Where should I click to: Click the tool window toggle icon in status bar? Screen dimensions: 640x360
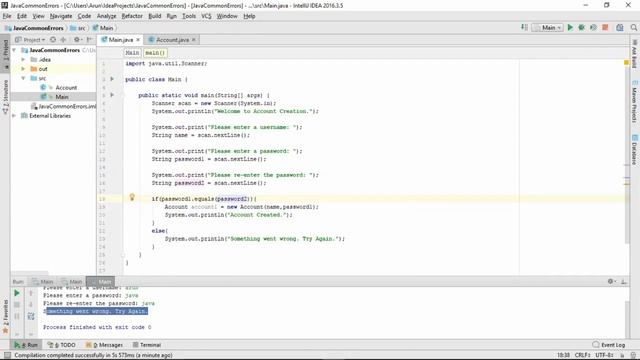[x=7, y=356]
